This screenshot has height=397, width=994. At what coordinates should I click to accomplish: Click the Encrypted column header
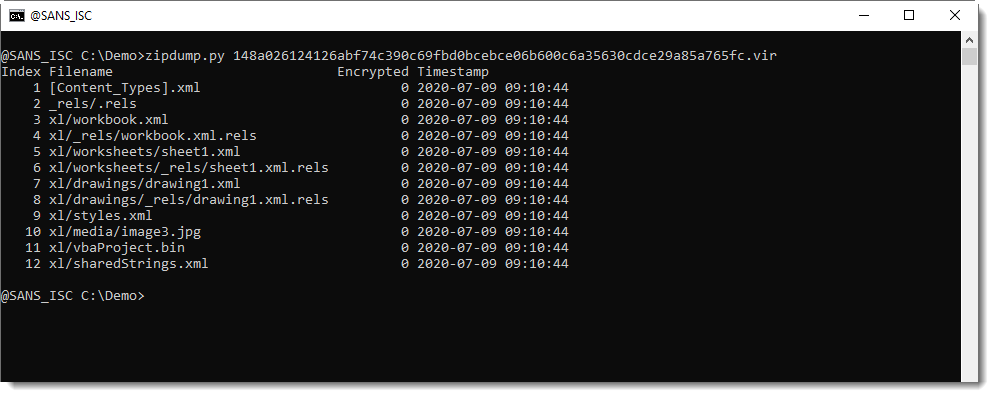click(x=373, y=72)
